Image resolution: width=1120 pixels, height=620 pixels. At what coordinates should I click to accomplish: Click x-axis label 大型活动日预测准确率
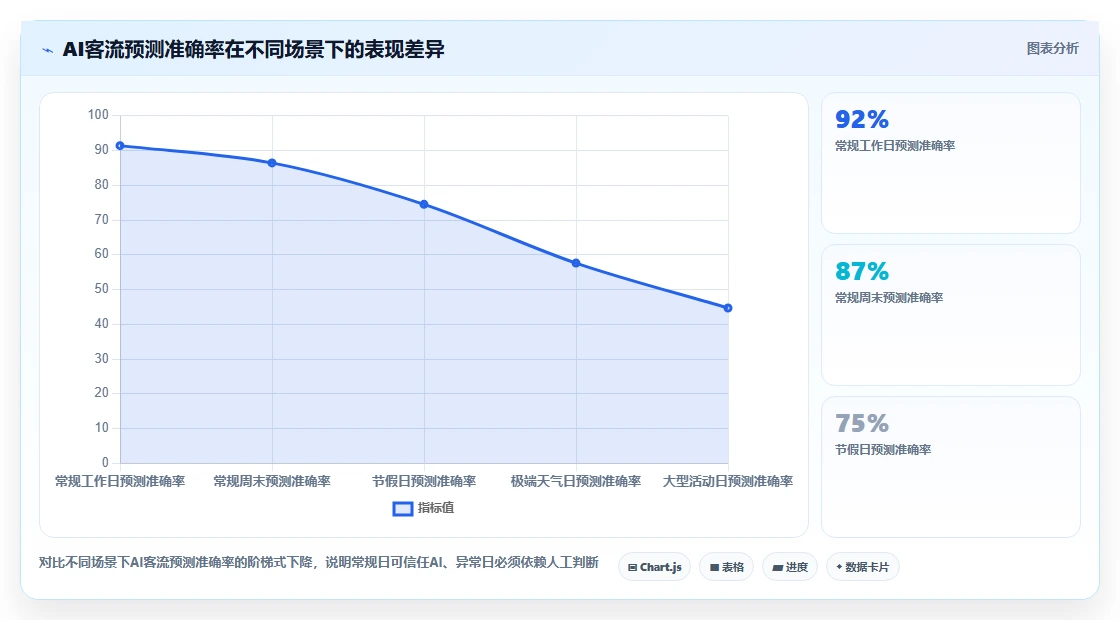click(x=728, y=481)
